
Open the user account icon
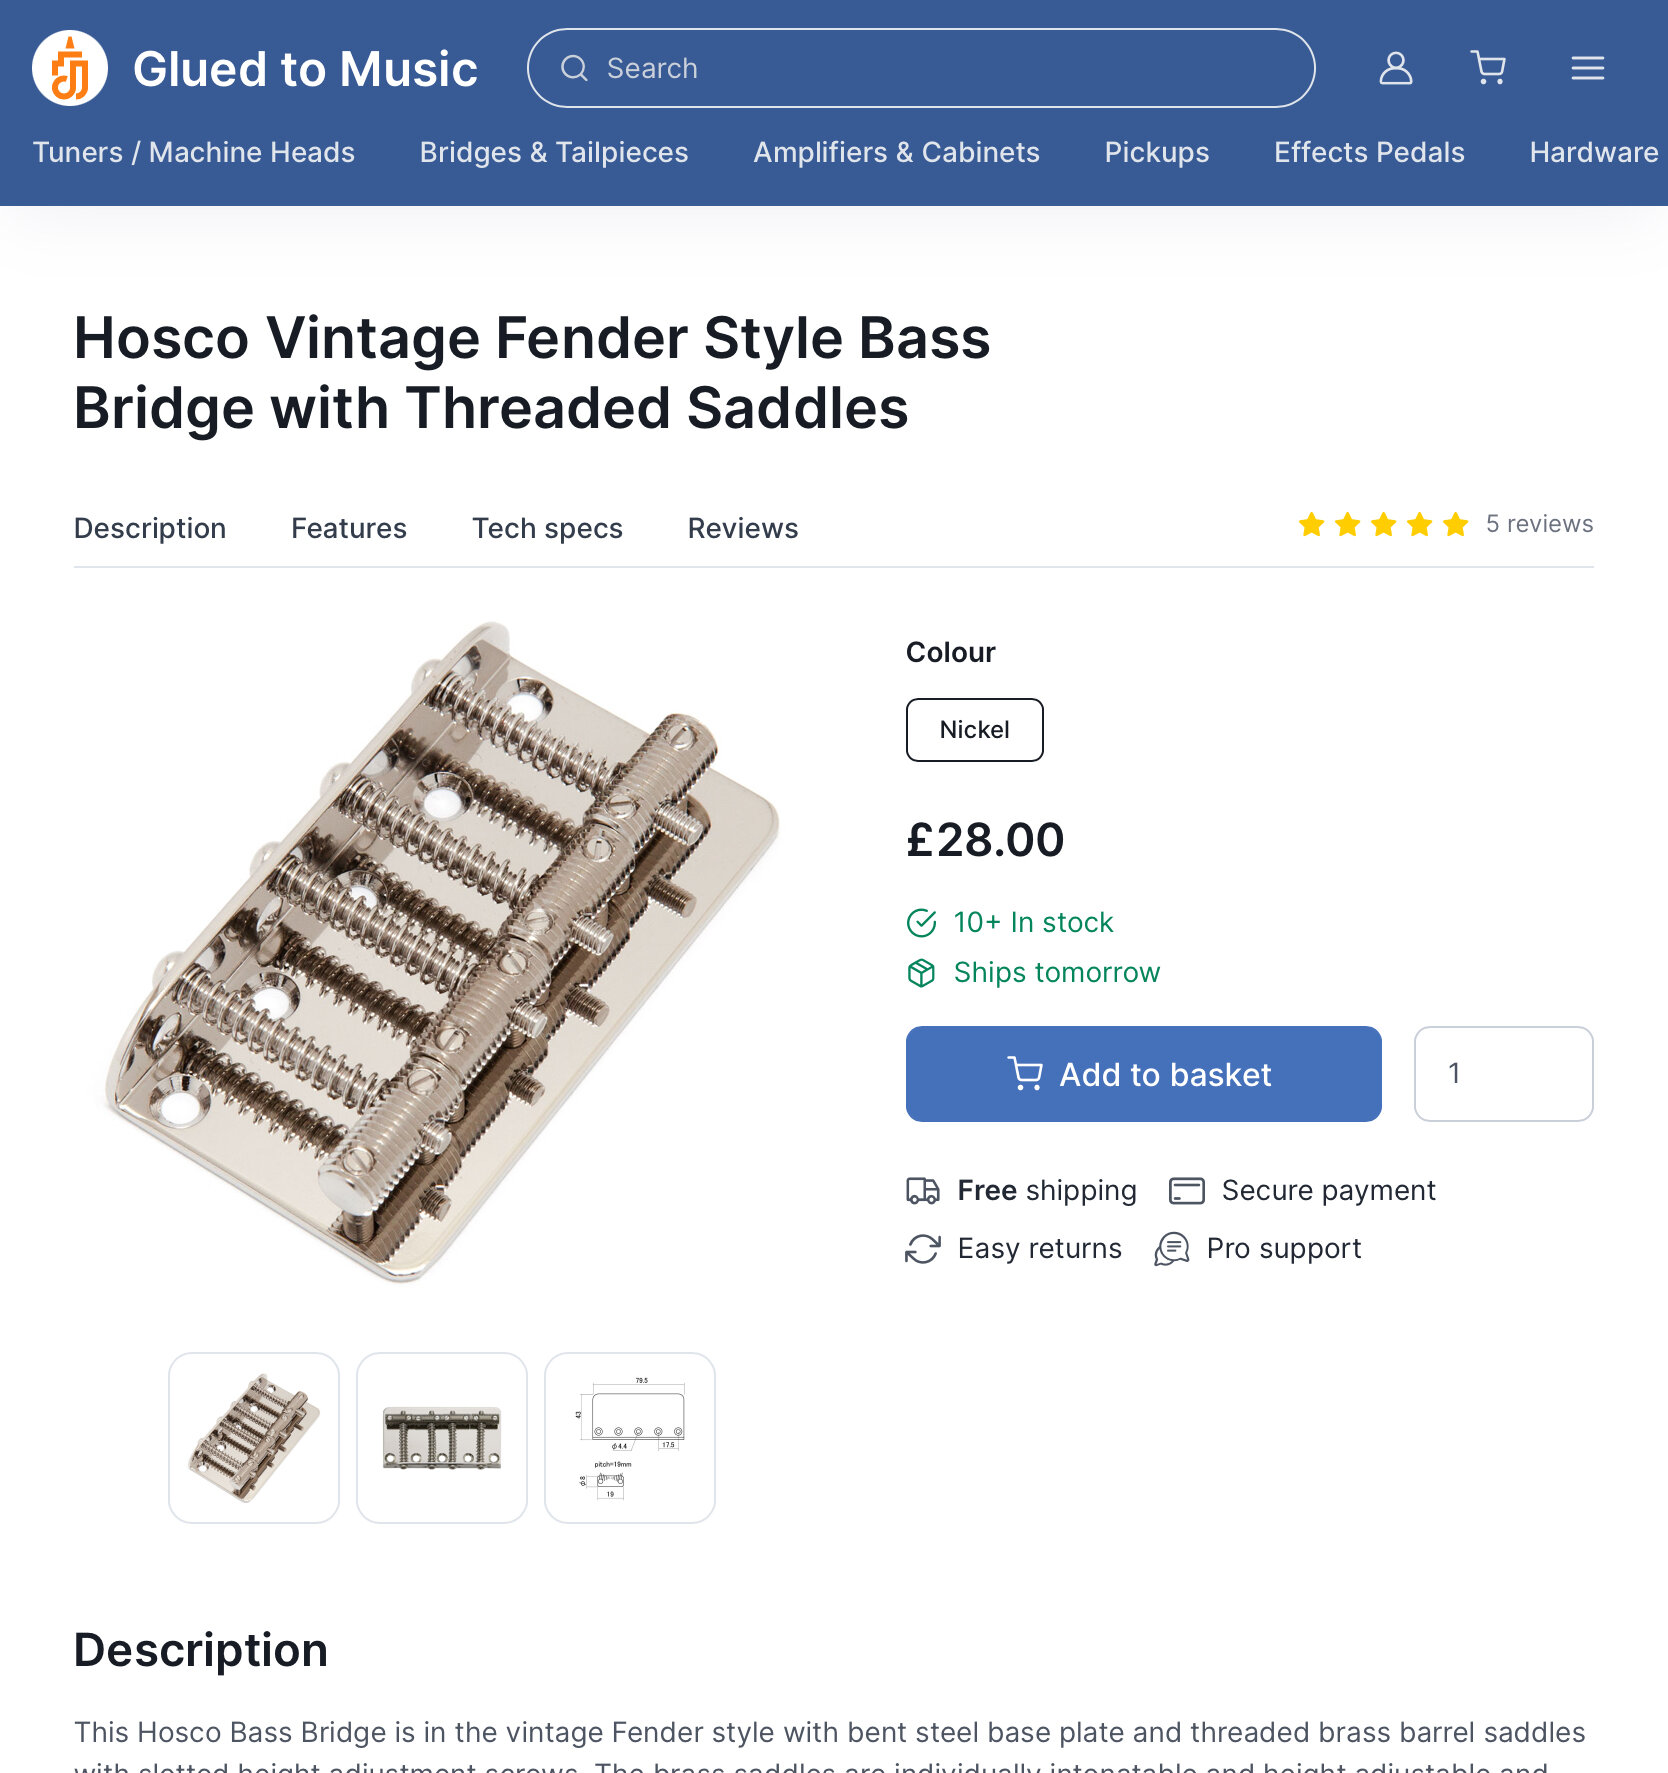click(1395, 68)
